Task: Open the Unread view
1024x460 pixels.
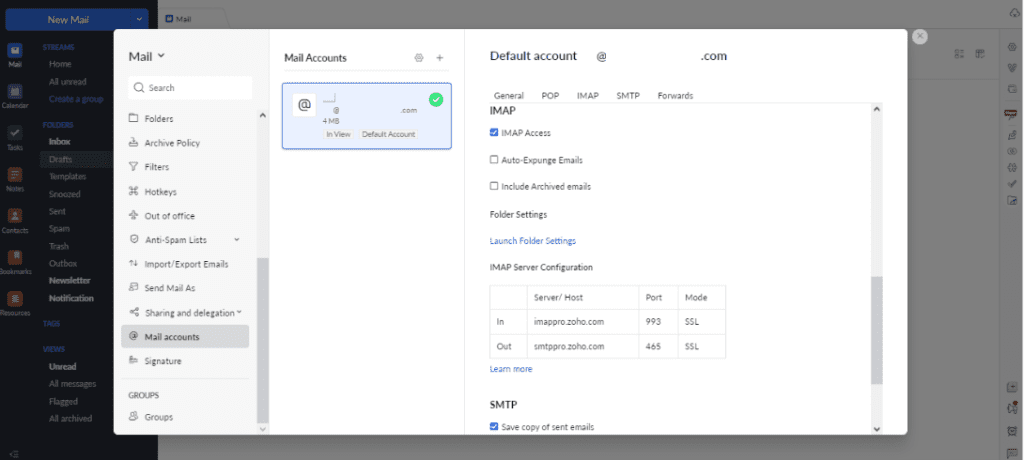Action: pyautogui.click(x=63, y=367)
